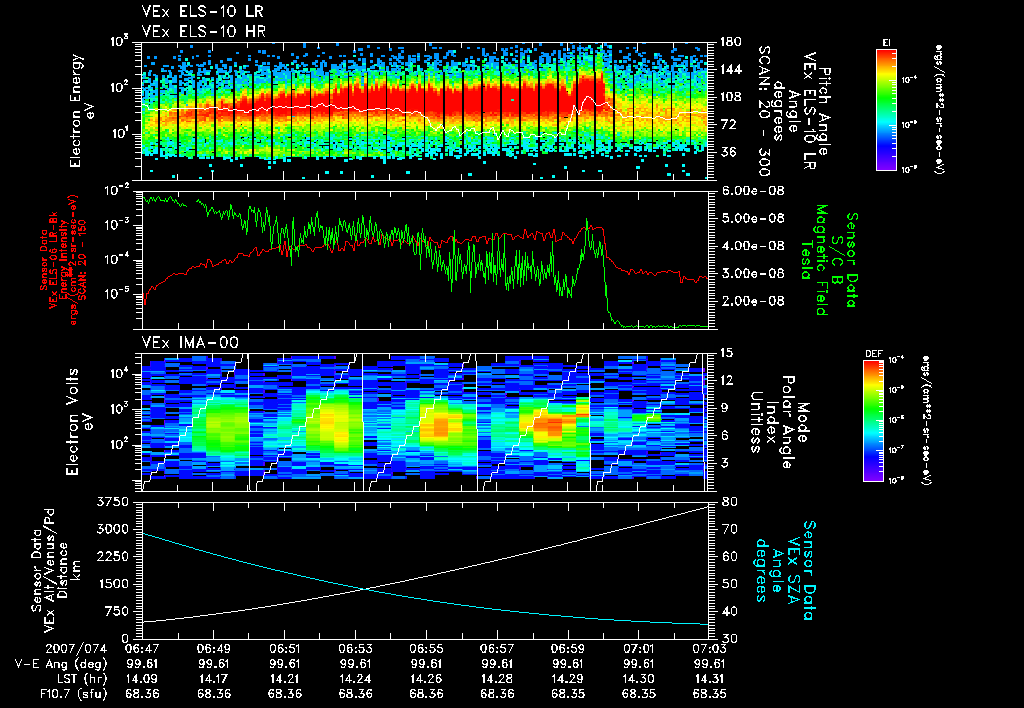Click the 06:57 time tick label

click(497, 649)
